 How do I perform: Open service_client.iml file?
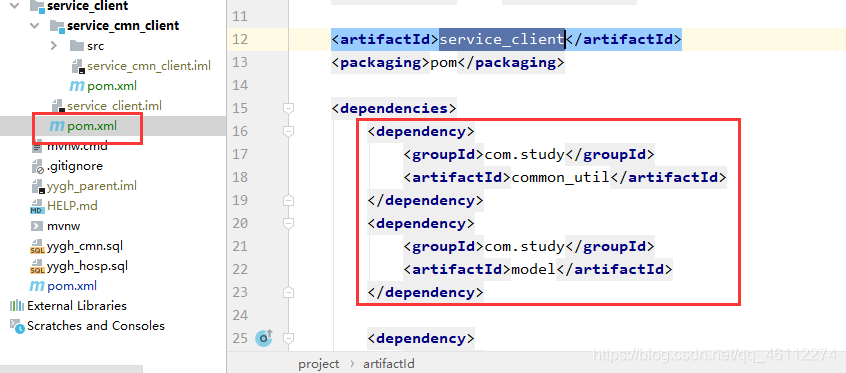114,106
